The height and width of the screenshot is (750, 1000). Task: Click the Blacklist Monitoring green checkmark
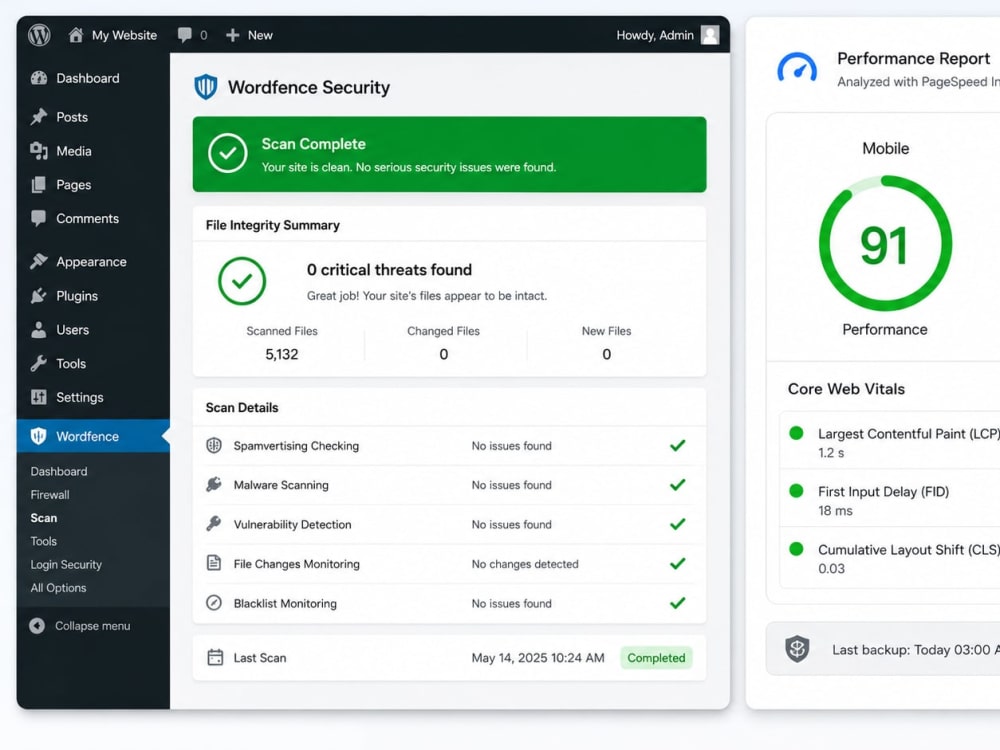pyautogui.click(x=678, y=603)
